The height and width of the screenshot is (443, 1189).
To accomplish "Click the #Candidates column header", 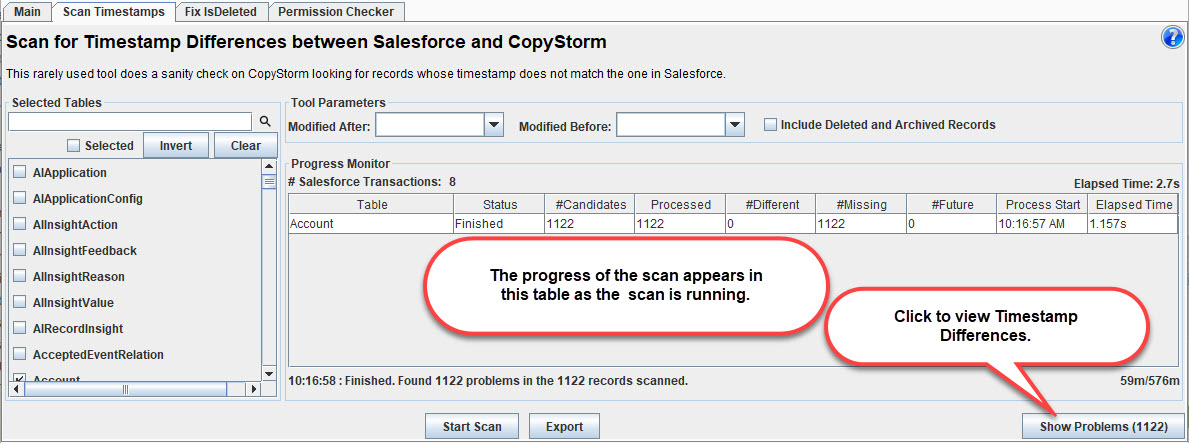I will click(590, 204).
